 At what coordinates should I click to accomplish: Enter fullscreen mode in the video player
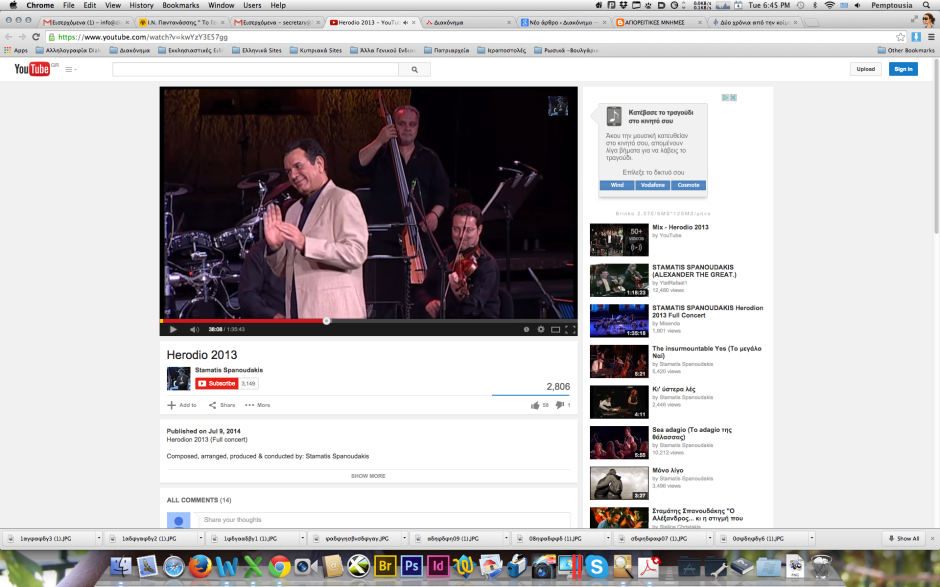[570, 329]
